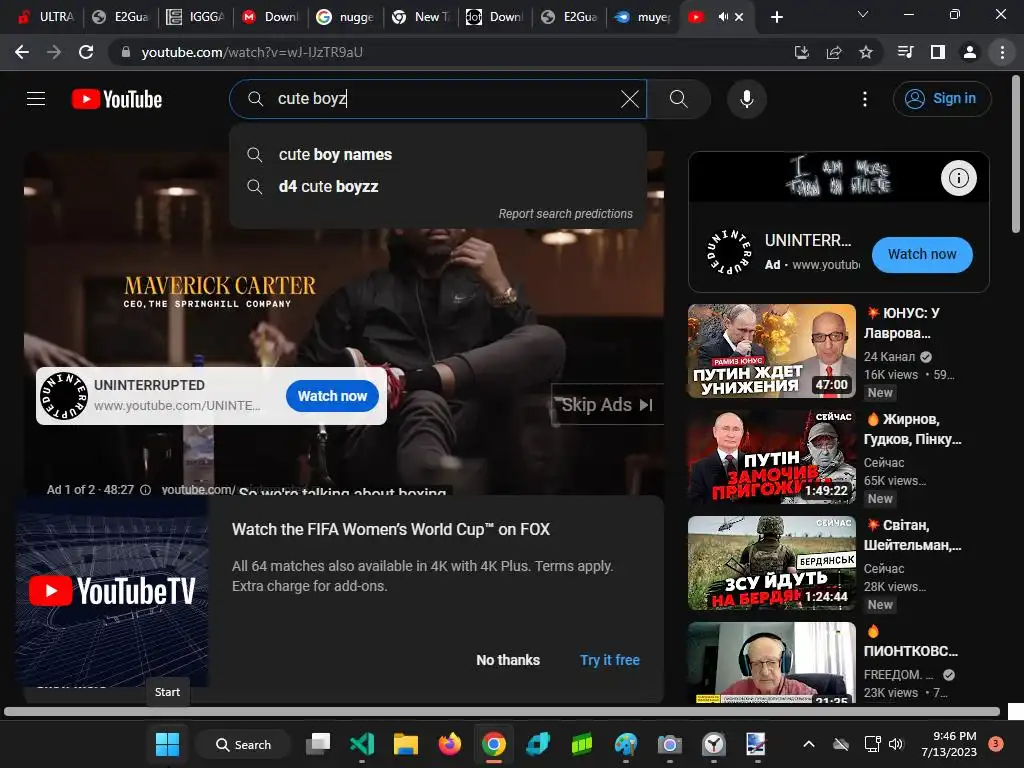Click Watch now in sidebar ad card
This screenshot has width=1024, height=768.
point(921,255)
